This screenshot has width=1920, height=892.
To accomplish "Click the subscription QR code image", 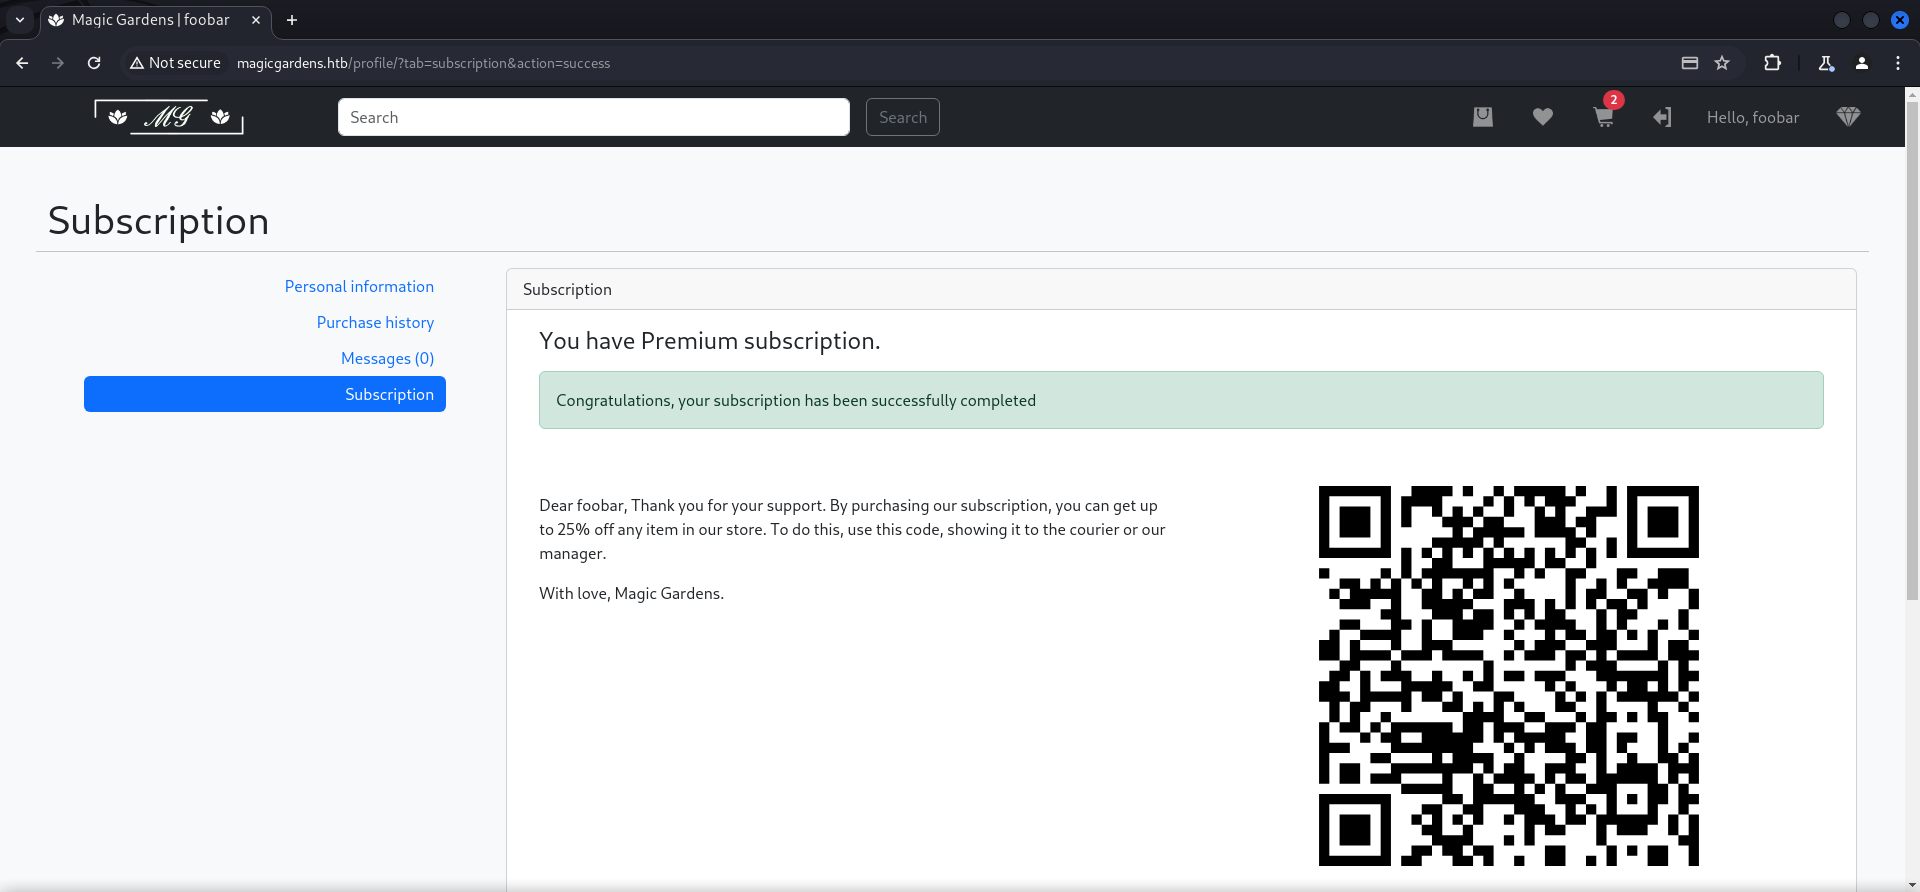I will point(1508,676).
